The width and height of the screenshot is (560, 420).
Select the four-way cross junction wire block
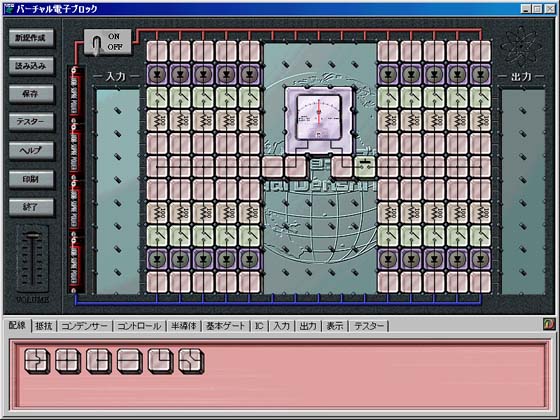point(67,361)
